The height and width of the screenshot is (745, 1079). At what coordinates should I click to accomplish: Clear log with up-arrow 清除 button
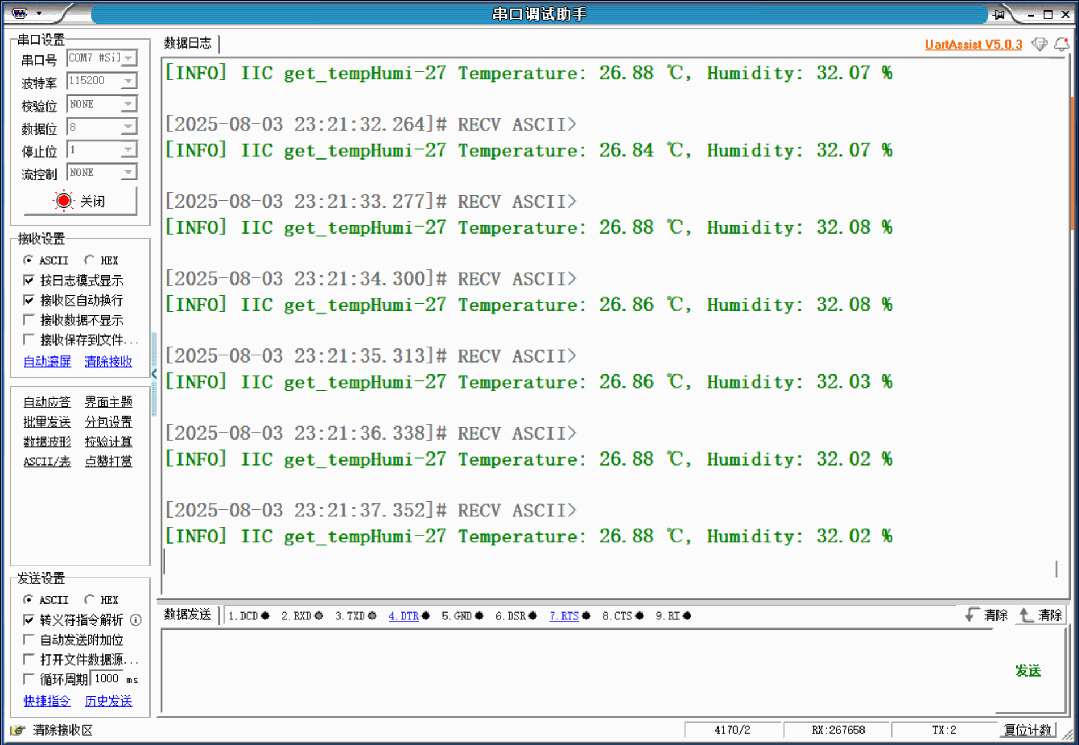(1040, 615)
